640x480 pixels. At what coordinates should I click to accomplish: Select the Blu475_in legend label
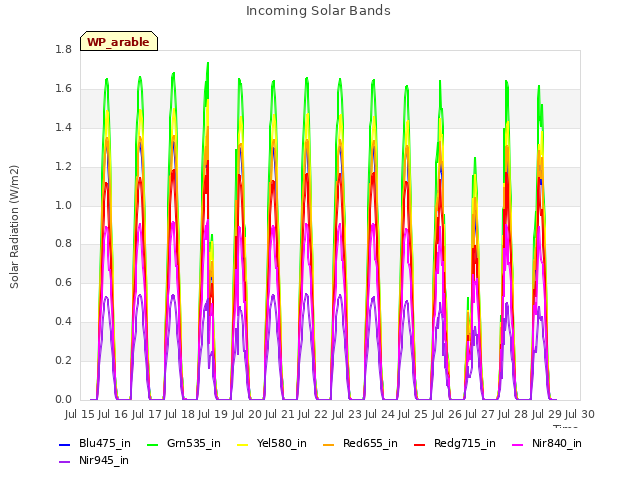tap(105, 444)
